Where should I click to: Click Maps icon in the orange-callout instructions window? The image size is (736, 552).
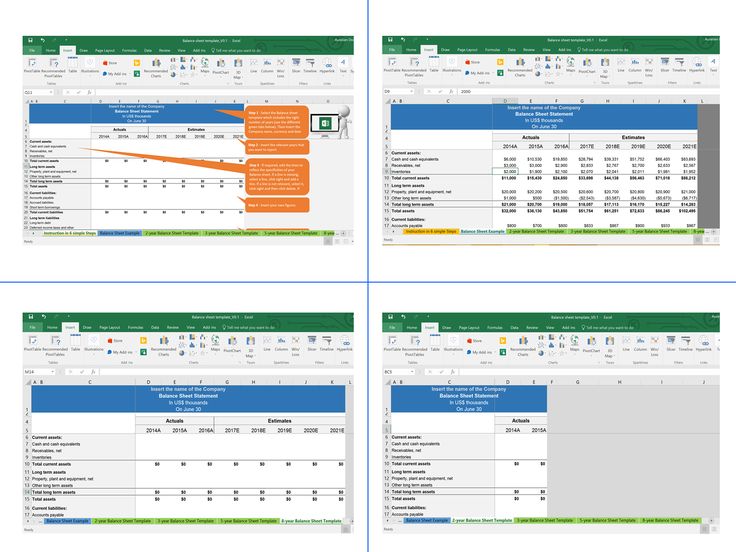[205, 65]
